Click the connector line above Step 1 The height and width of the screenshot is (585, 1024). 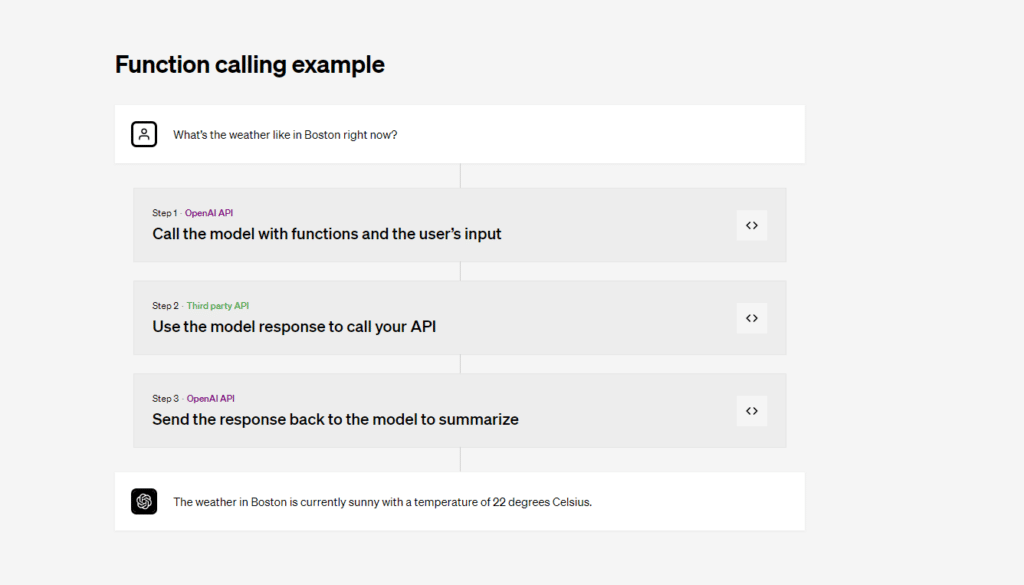tap(460, 176)
